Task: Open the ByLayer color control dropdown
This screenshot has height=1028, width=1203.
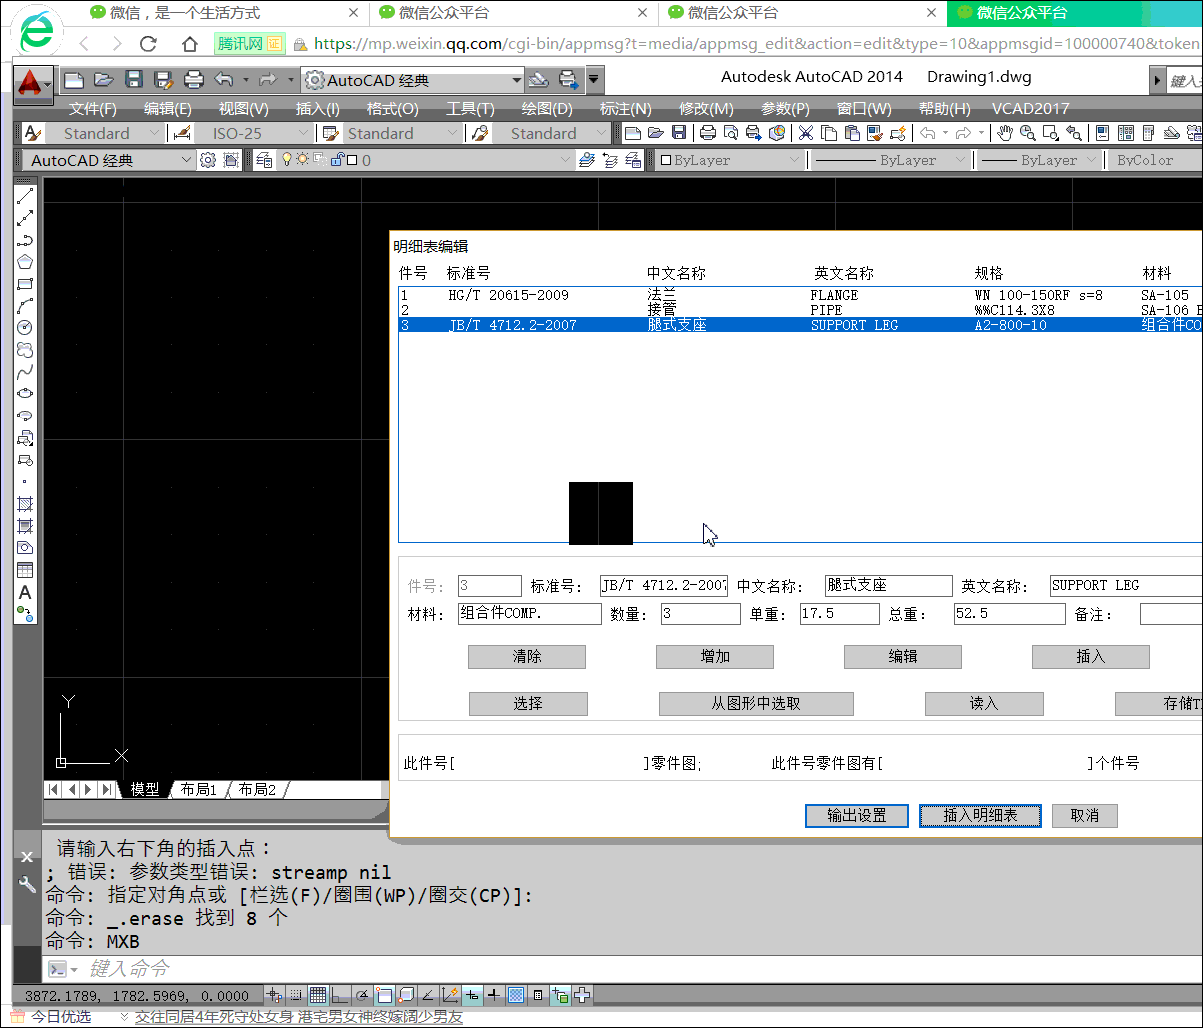Action: pos(795,160)
